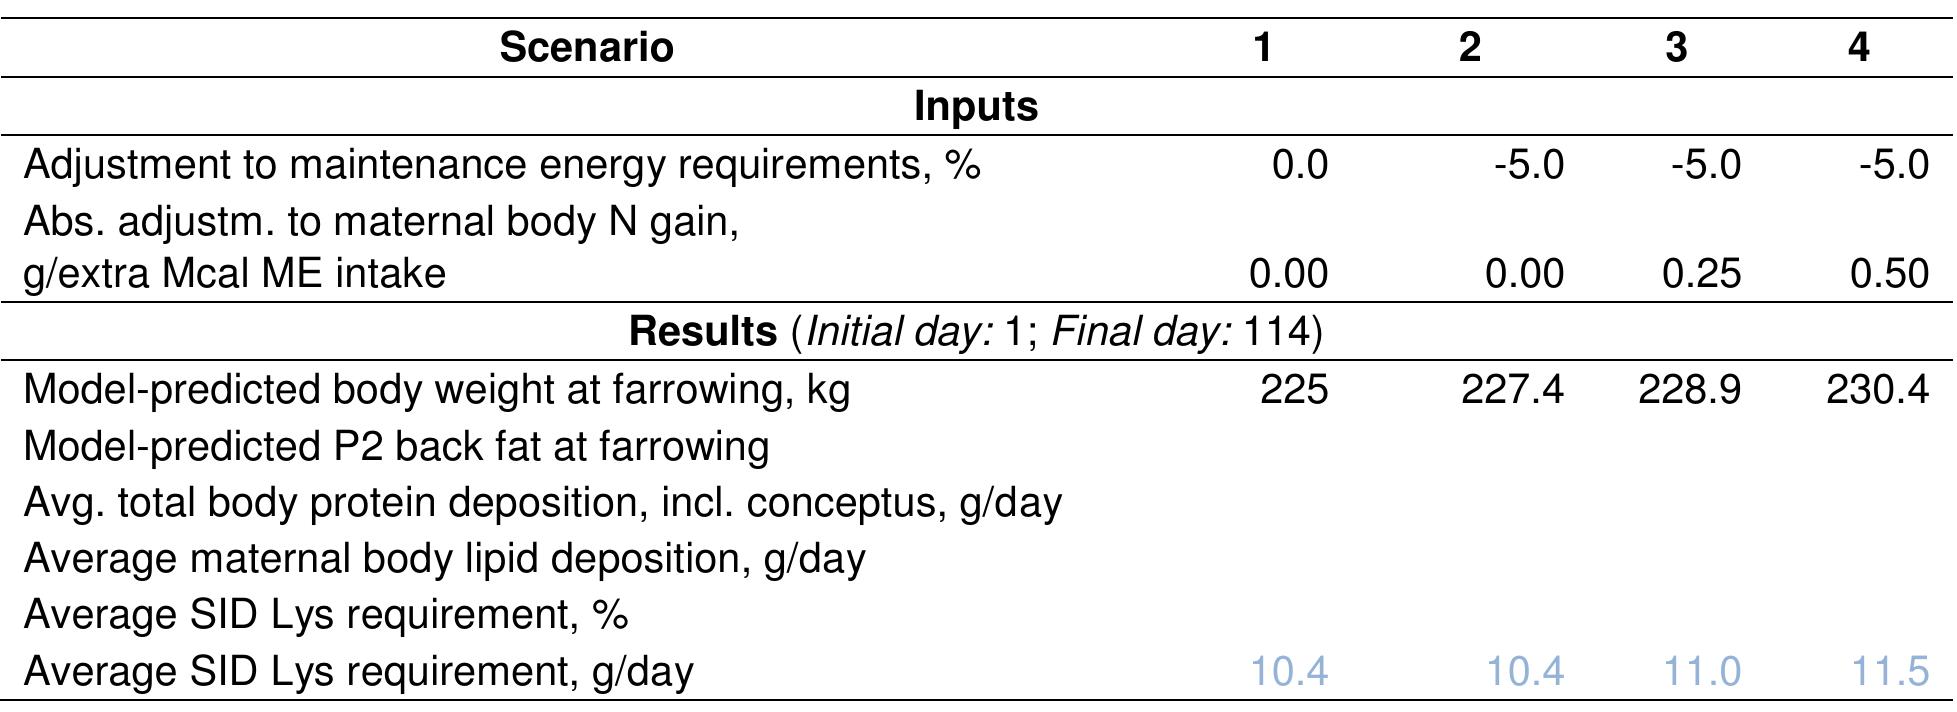Click the Scenario column header

click(x=586, y=47)
